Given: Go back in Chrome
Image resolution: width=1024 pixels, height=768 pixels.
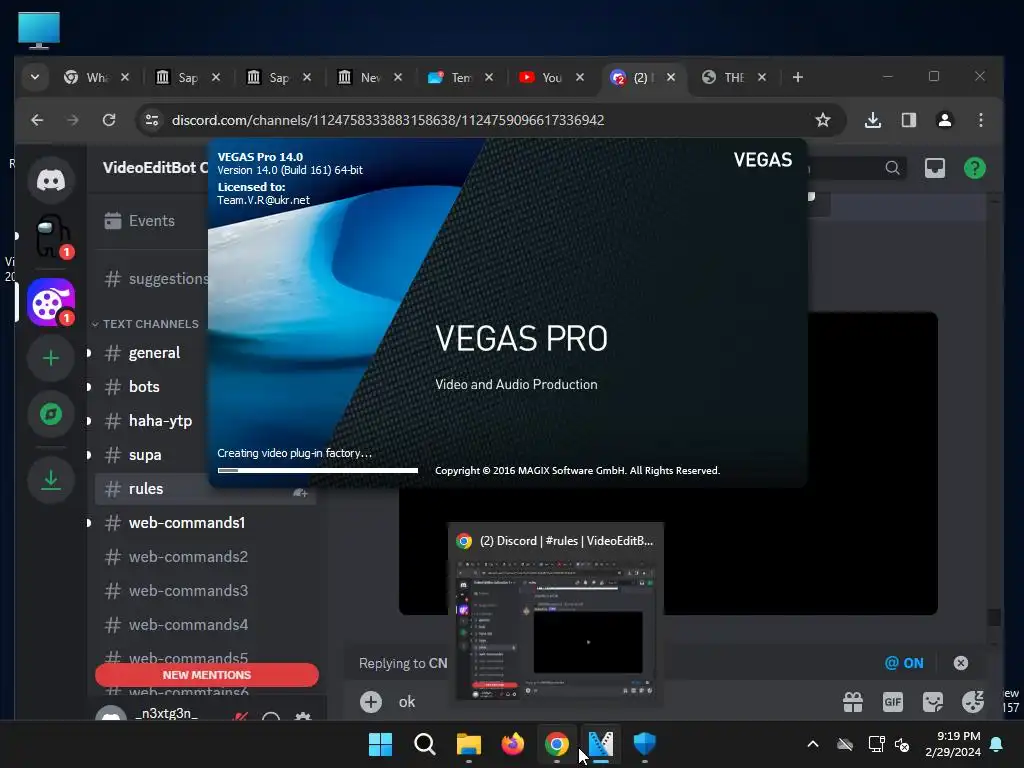Looking at the screenshot, I should [x=37, y=120].
